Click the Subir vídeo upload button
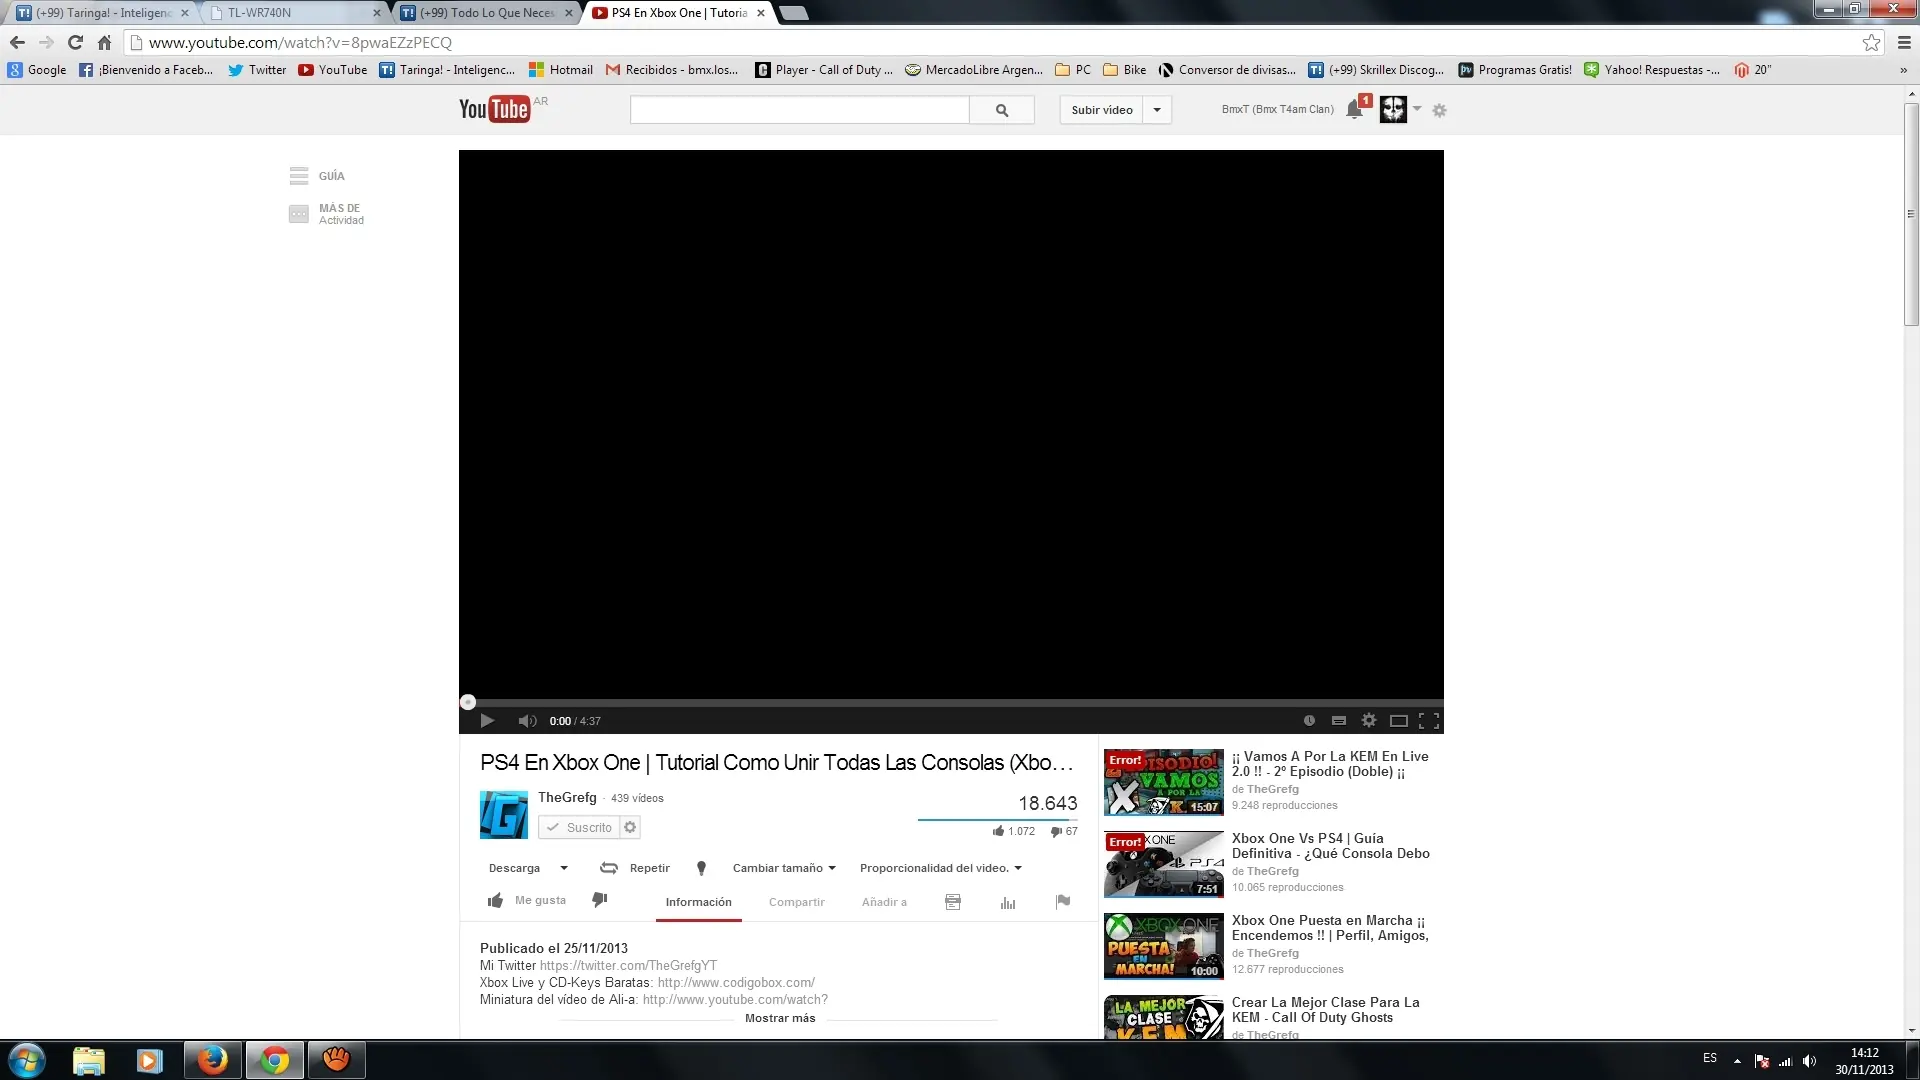1920x1080 pixels. [1102, 110]
